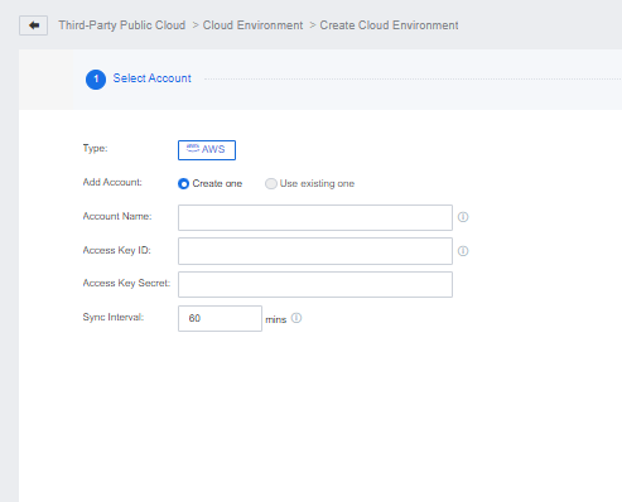Focus the Account Name input field
This screenshot has width=622, height=504.
click(315, 217)
